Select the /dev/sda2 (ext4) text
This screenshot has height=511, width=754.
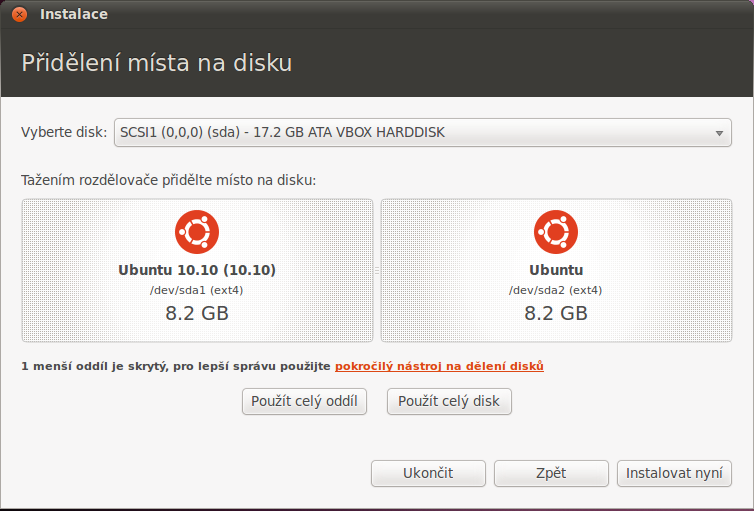pos(556,290)
